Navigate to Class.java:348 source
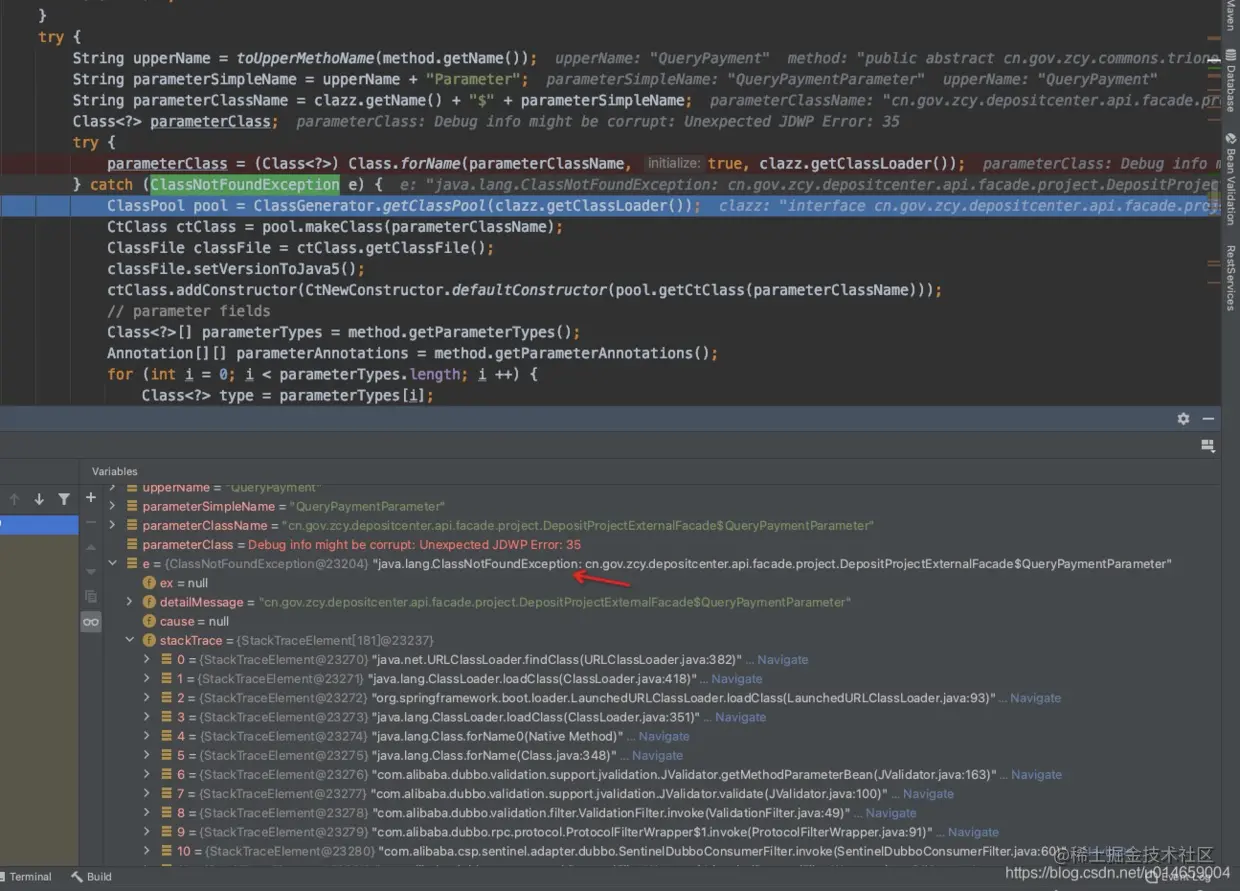This screenshot has width=1240, height=891. pyautogui.click(x=658, y=755)
